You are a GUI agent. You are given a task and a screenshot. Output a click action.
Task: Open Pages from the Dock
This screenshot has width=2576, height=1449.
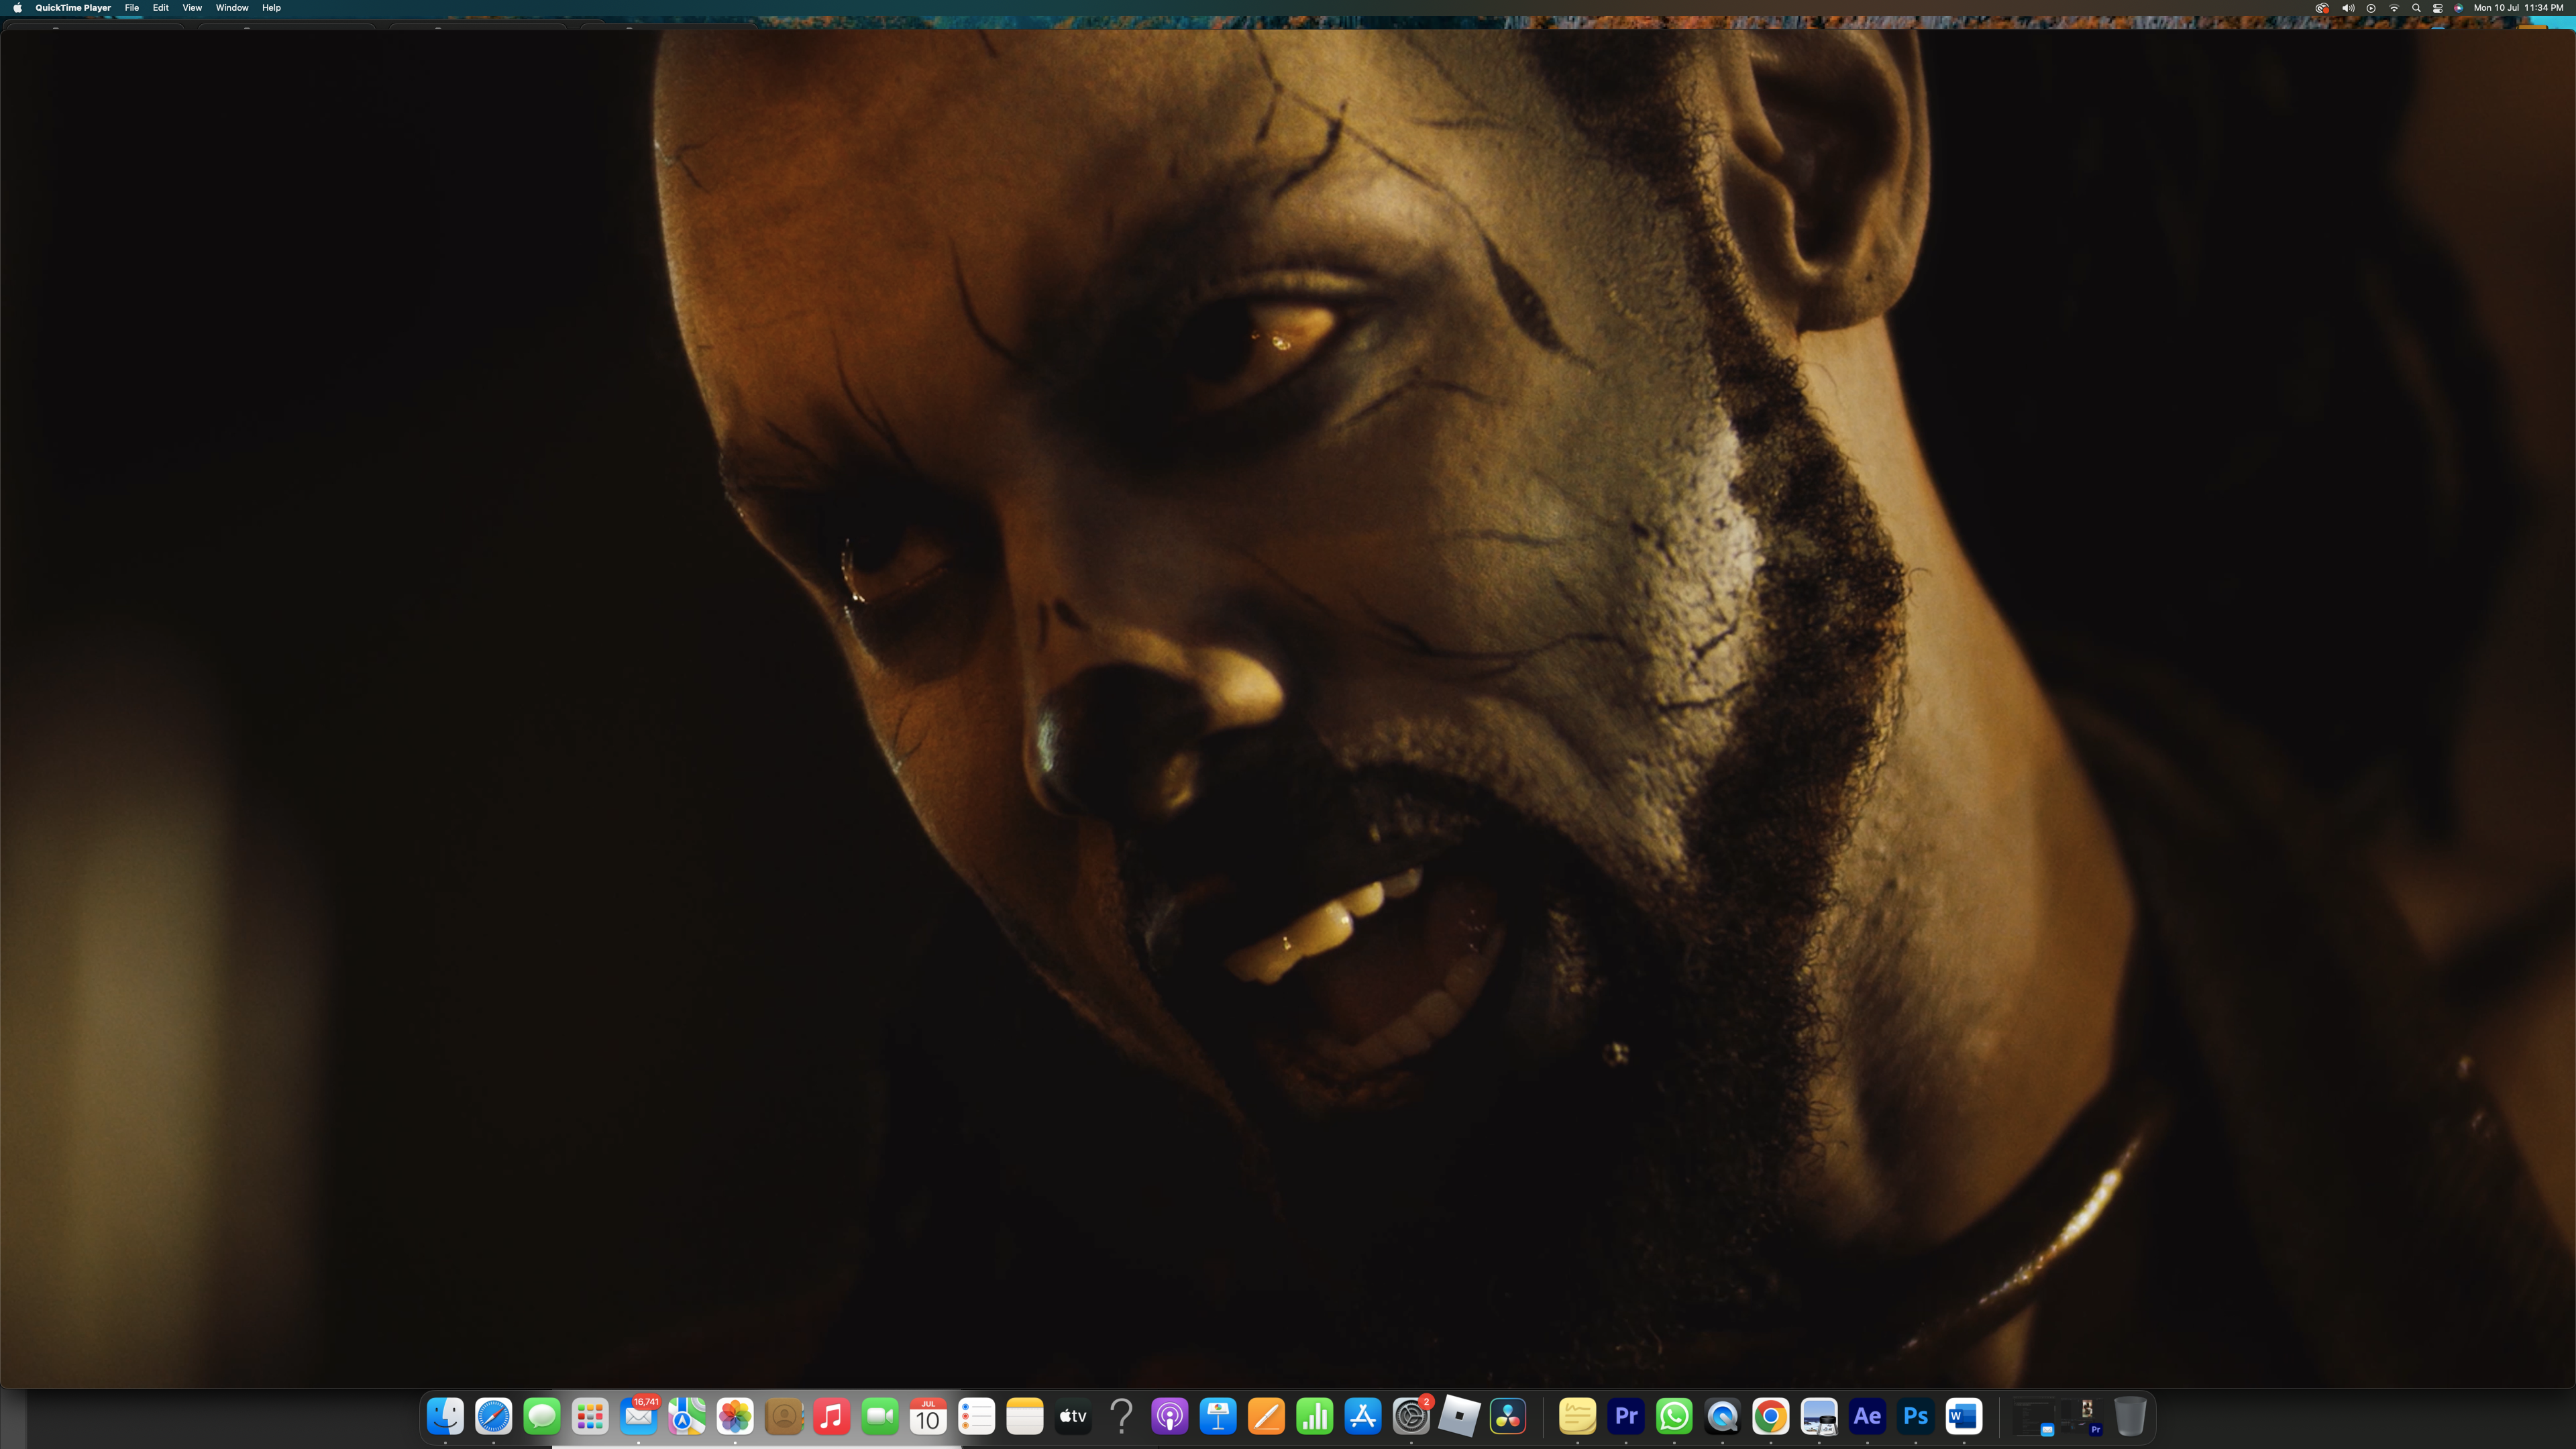tap(1266, 1416)
